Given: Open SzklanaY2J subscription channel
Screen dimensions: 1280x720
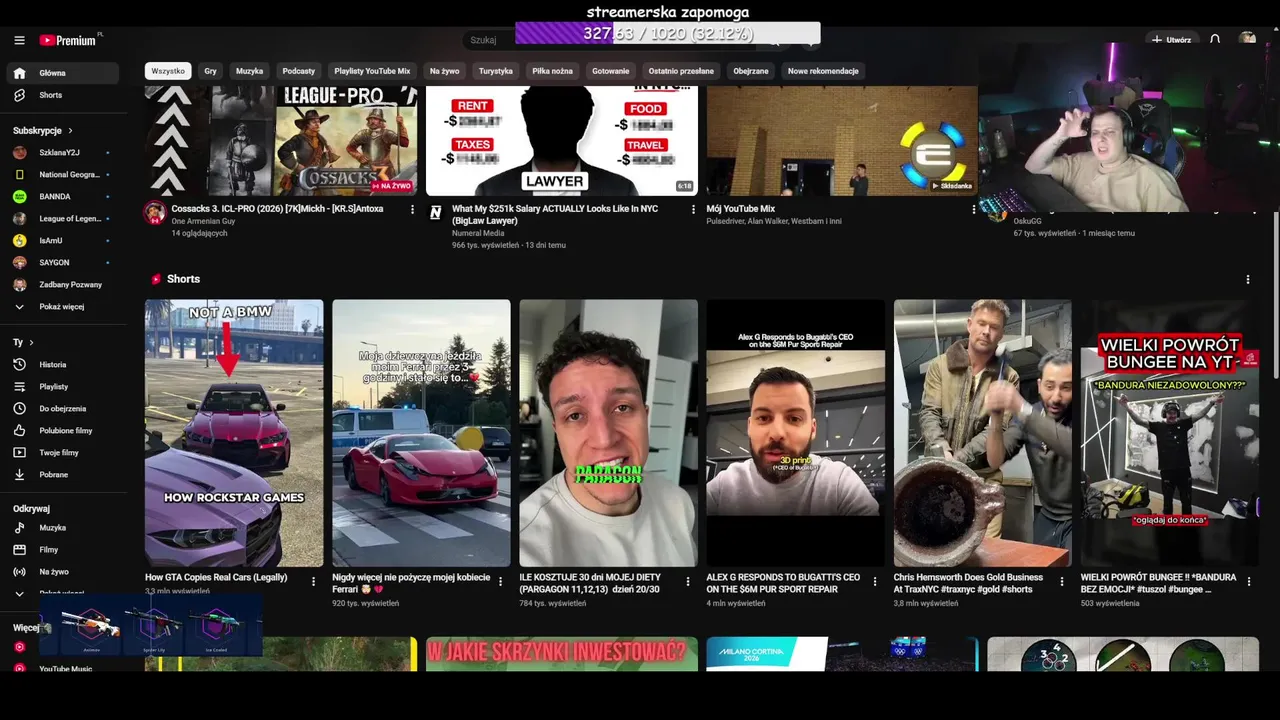Looking at the screenshot, I should (62, 153).
